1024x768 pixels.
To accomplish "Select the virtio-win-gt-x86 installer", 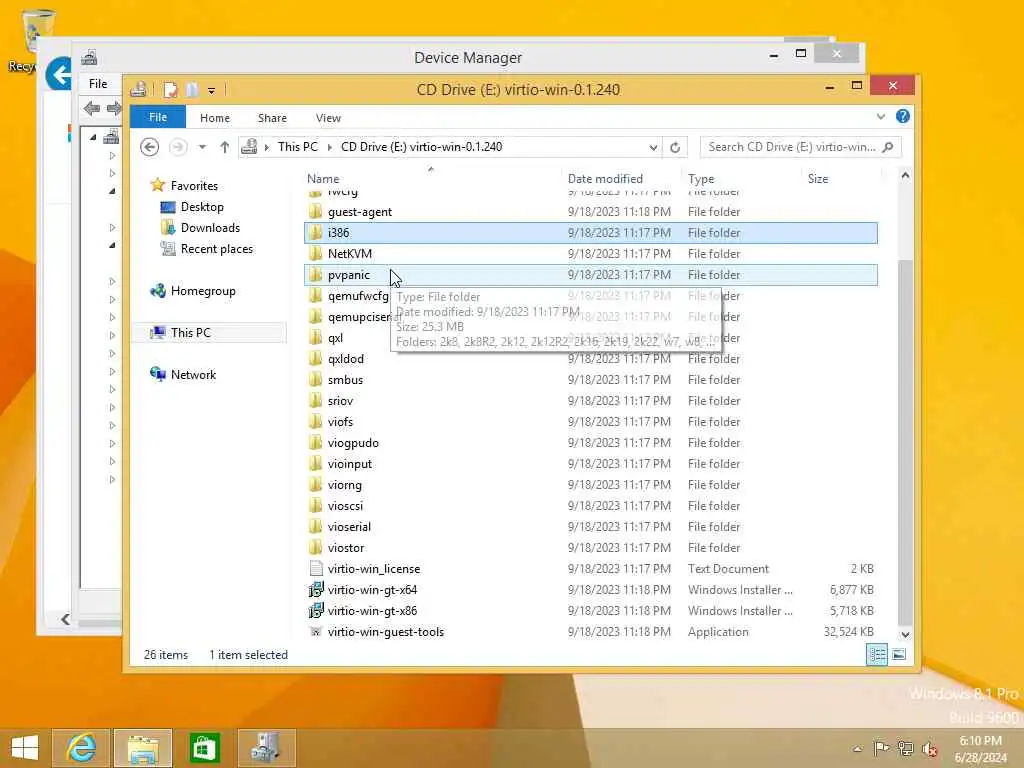I will click(590, 611).
